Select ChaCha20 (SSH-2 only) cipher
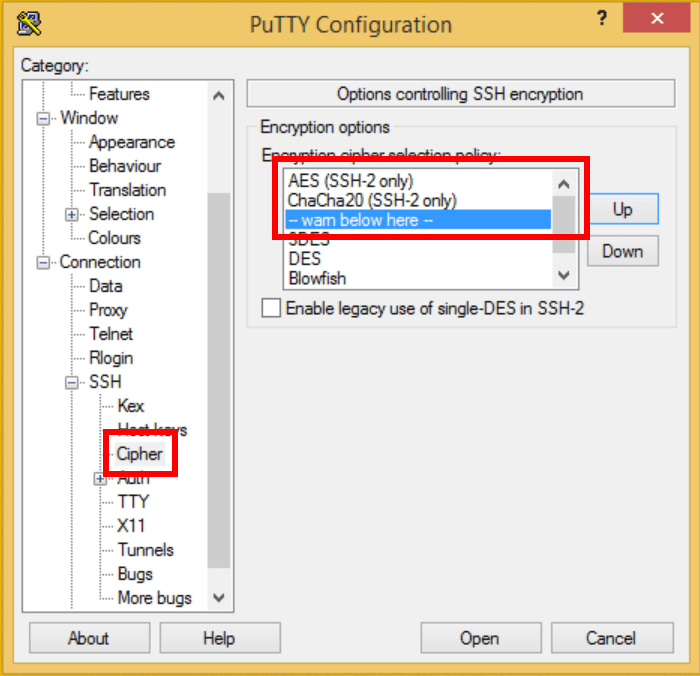 coord(418,200)
